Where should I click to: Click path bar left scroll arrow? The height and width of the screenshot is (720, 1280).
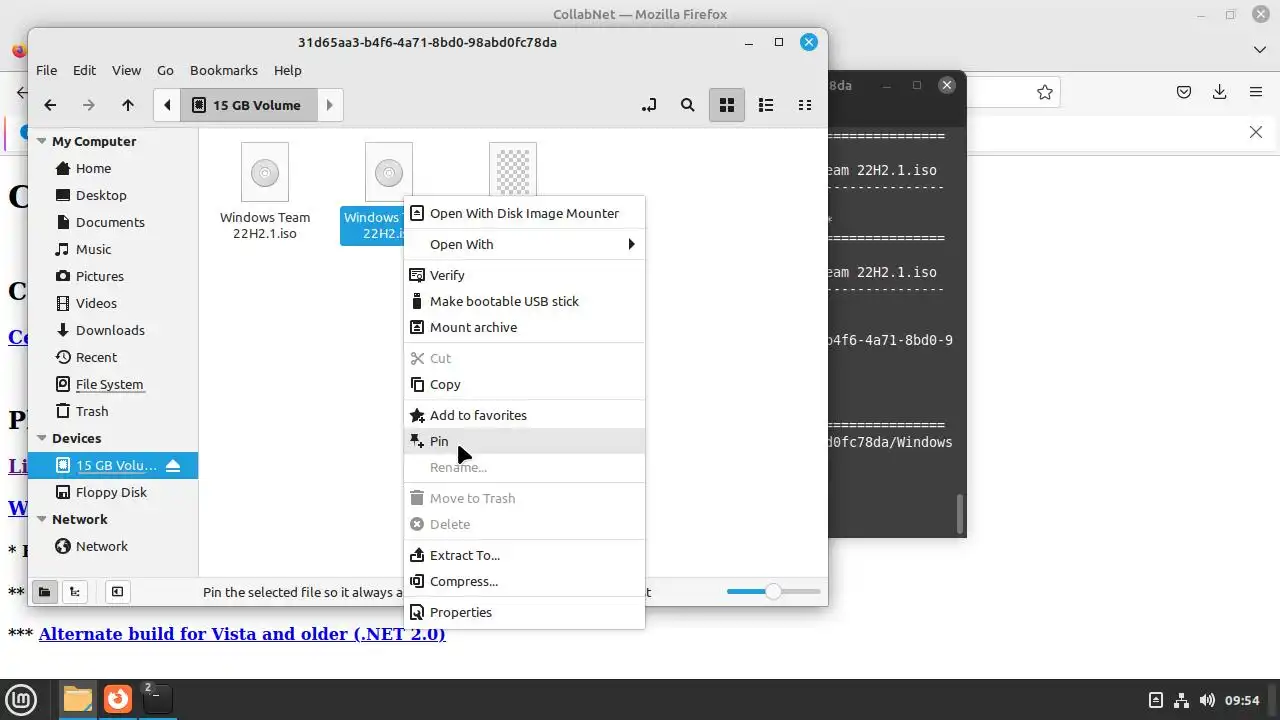[167, 105]
